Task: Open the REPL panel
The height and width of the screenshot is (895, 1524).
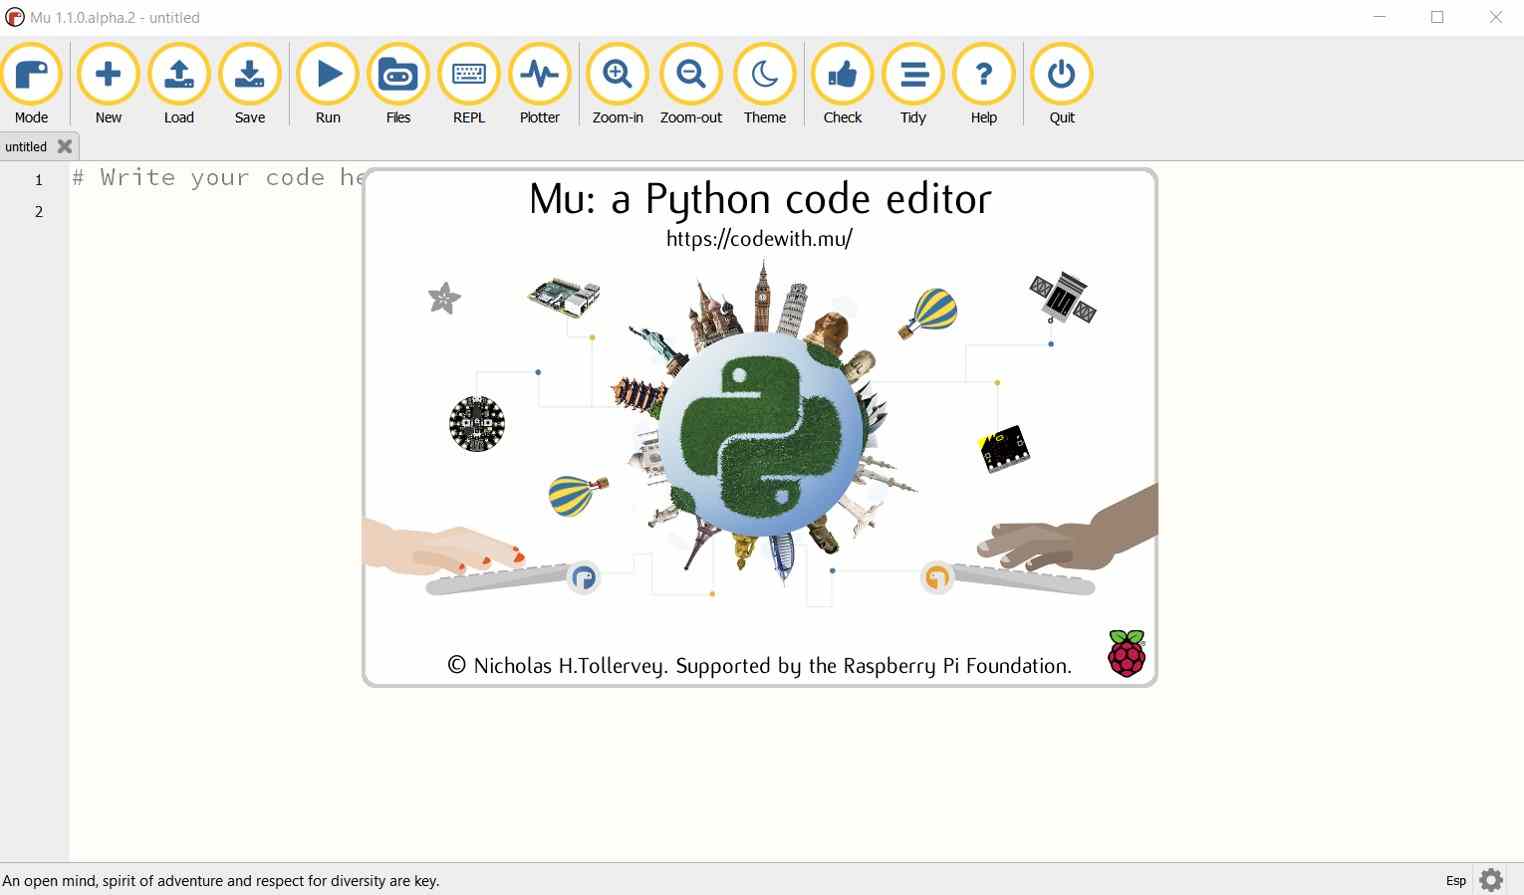Action: pos(469,84)
